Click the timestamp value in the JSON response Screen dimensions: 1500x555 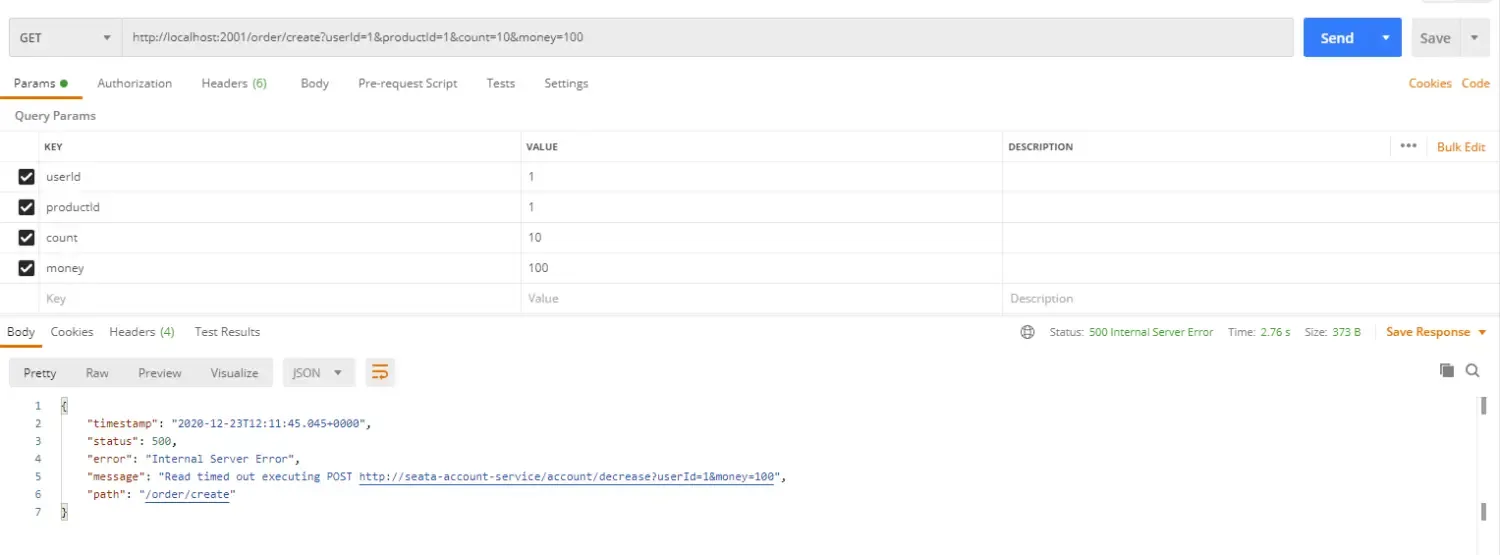[x=270, y=423]
